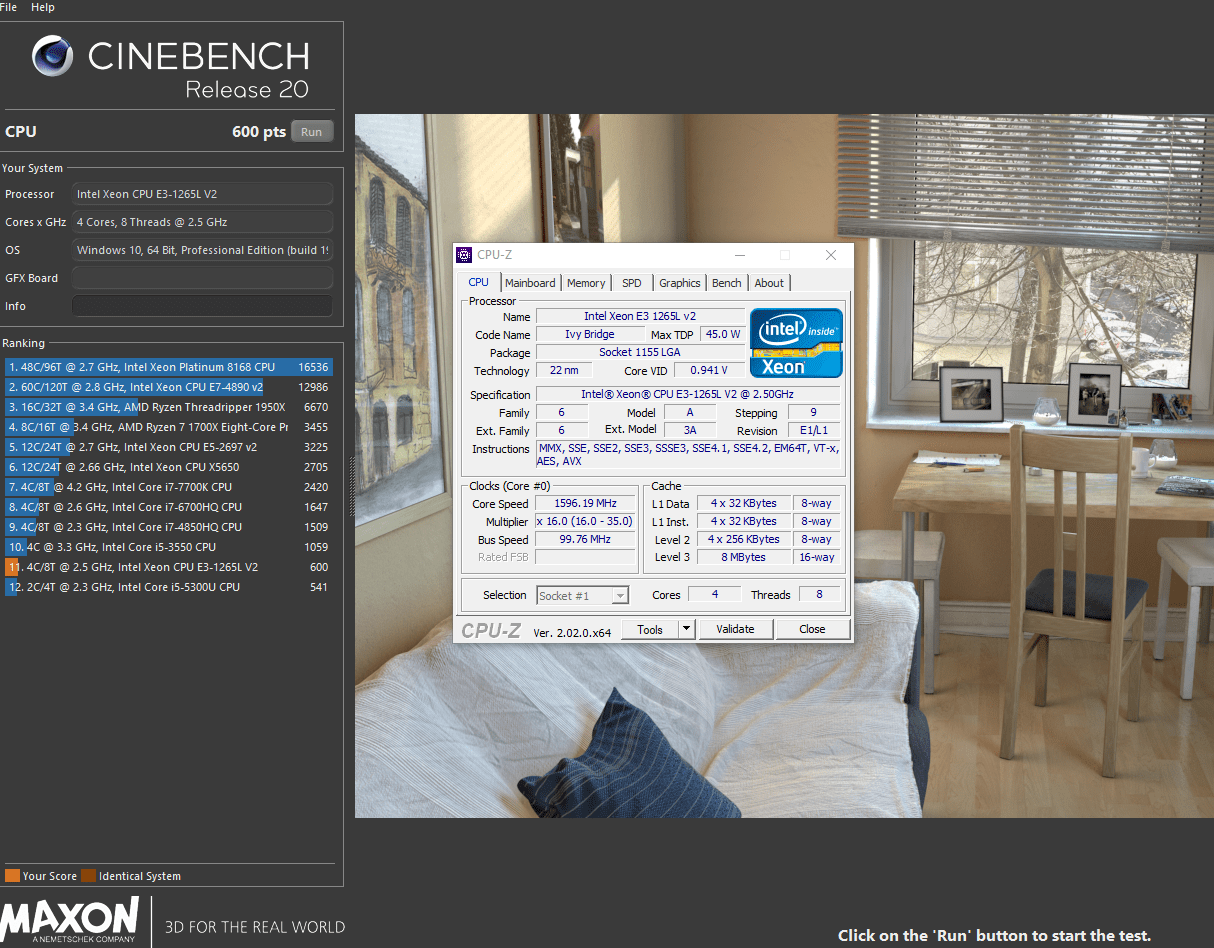This screenshot has height=948, width=1214.
Task: Switch to the Bench tab in CPU-Z
Action: pyautogui.click(x=727, y=283)
